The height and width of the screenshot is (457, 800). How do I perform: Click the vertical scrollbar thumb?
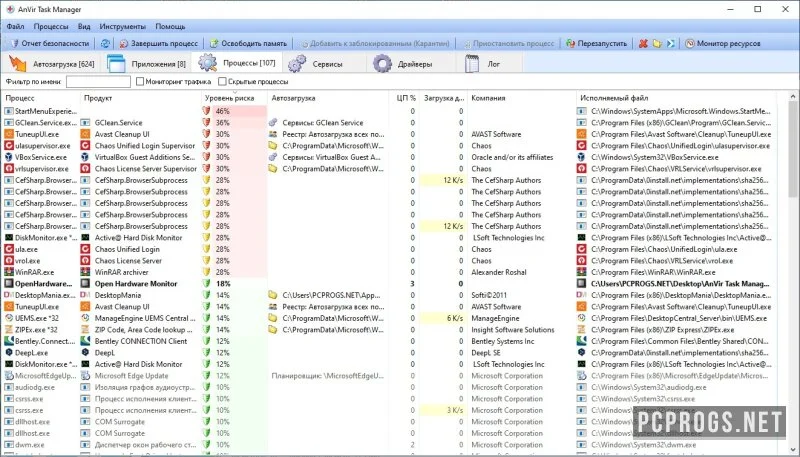(793, 149)
